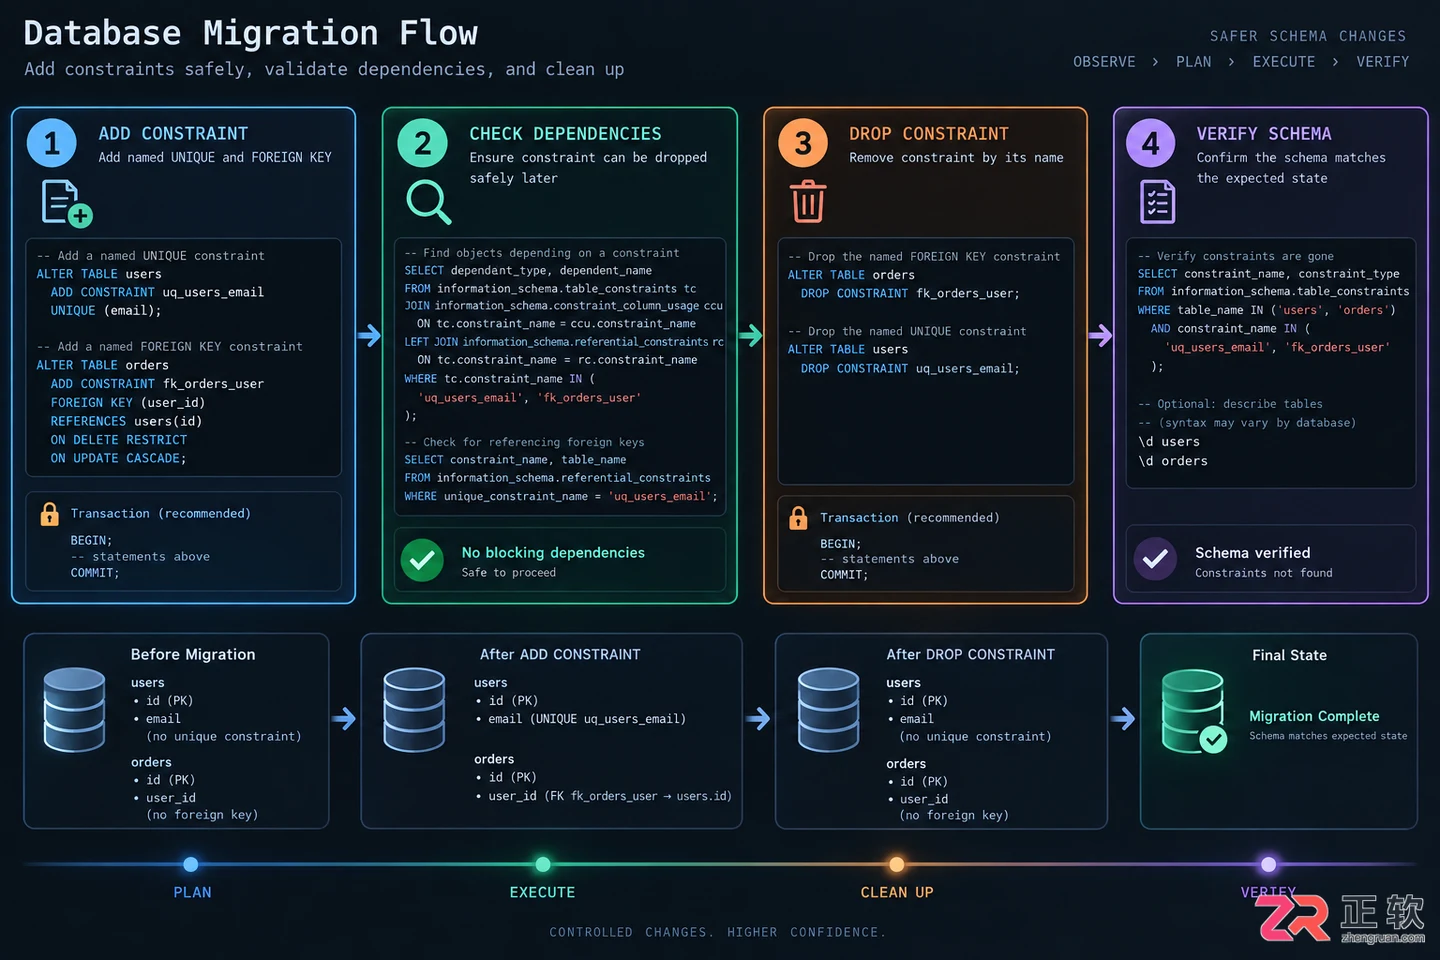The image size is (1440, 960).
Task: Click the Before Migration database icon
Action: click(x=75, y=710)
